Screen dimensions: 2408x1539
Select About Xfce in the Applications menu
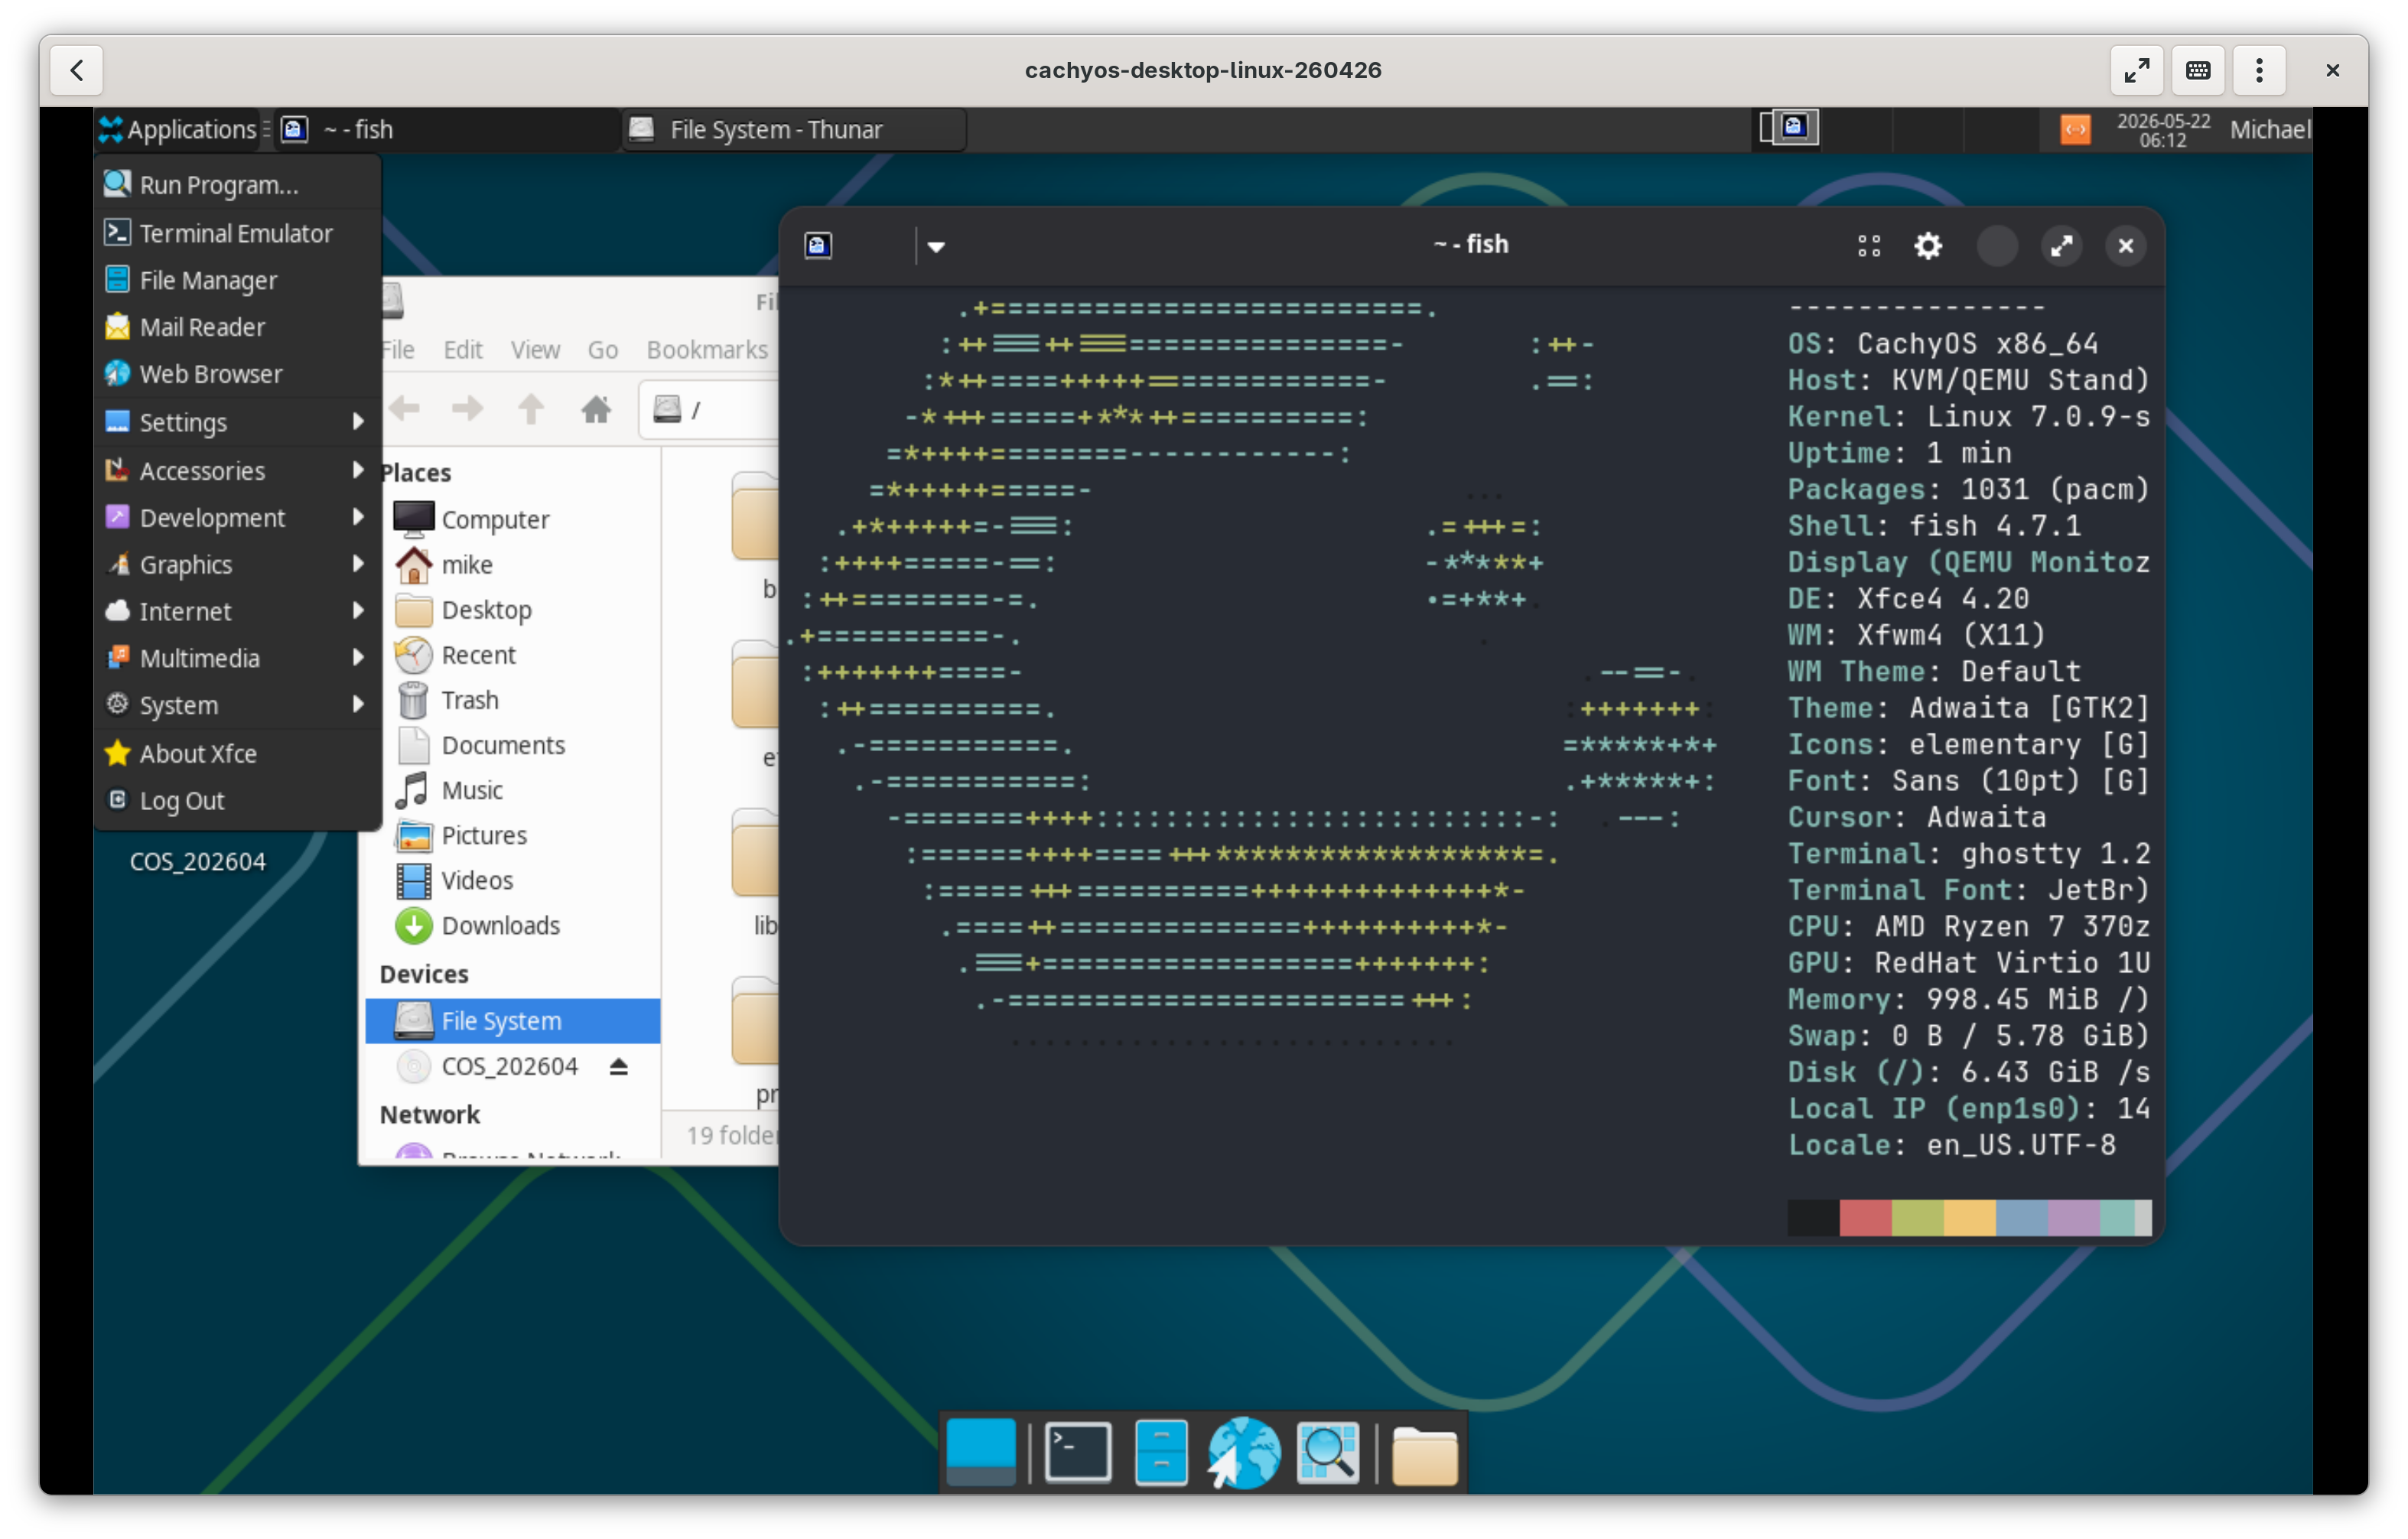(238, 753)
